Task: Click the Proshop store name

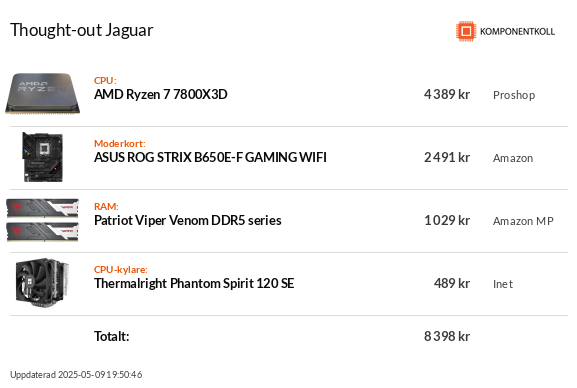Action: pyautogui.click(x=514, y=95)
